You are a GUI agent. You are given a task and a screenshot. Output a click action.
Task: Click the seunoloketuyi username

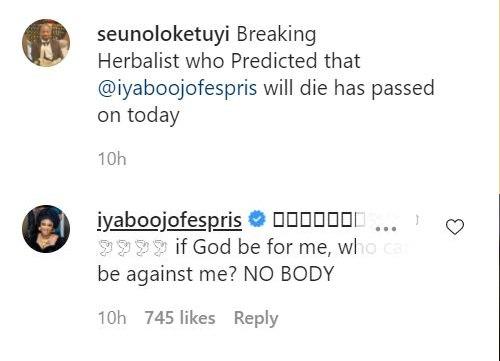click(163, 34)
